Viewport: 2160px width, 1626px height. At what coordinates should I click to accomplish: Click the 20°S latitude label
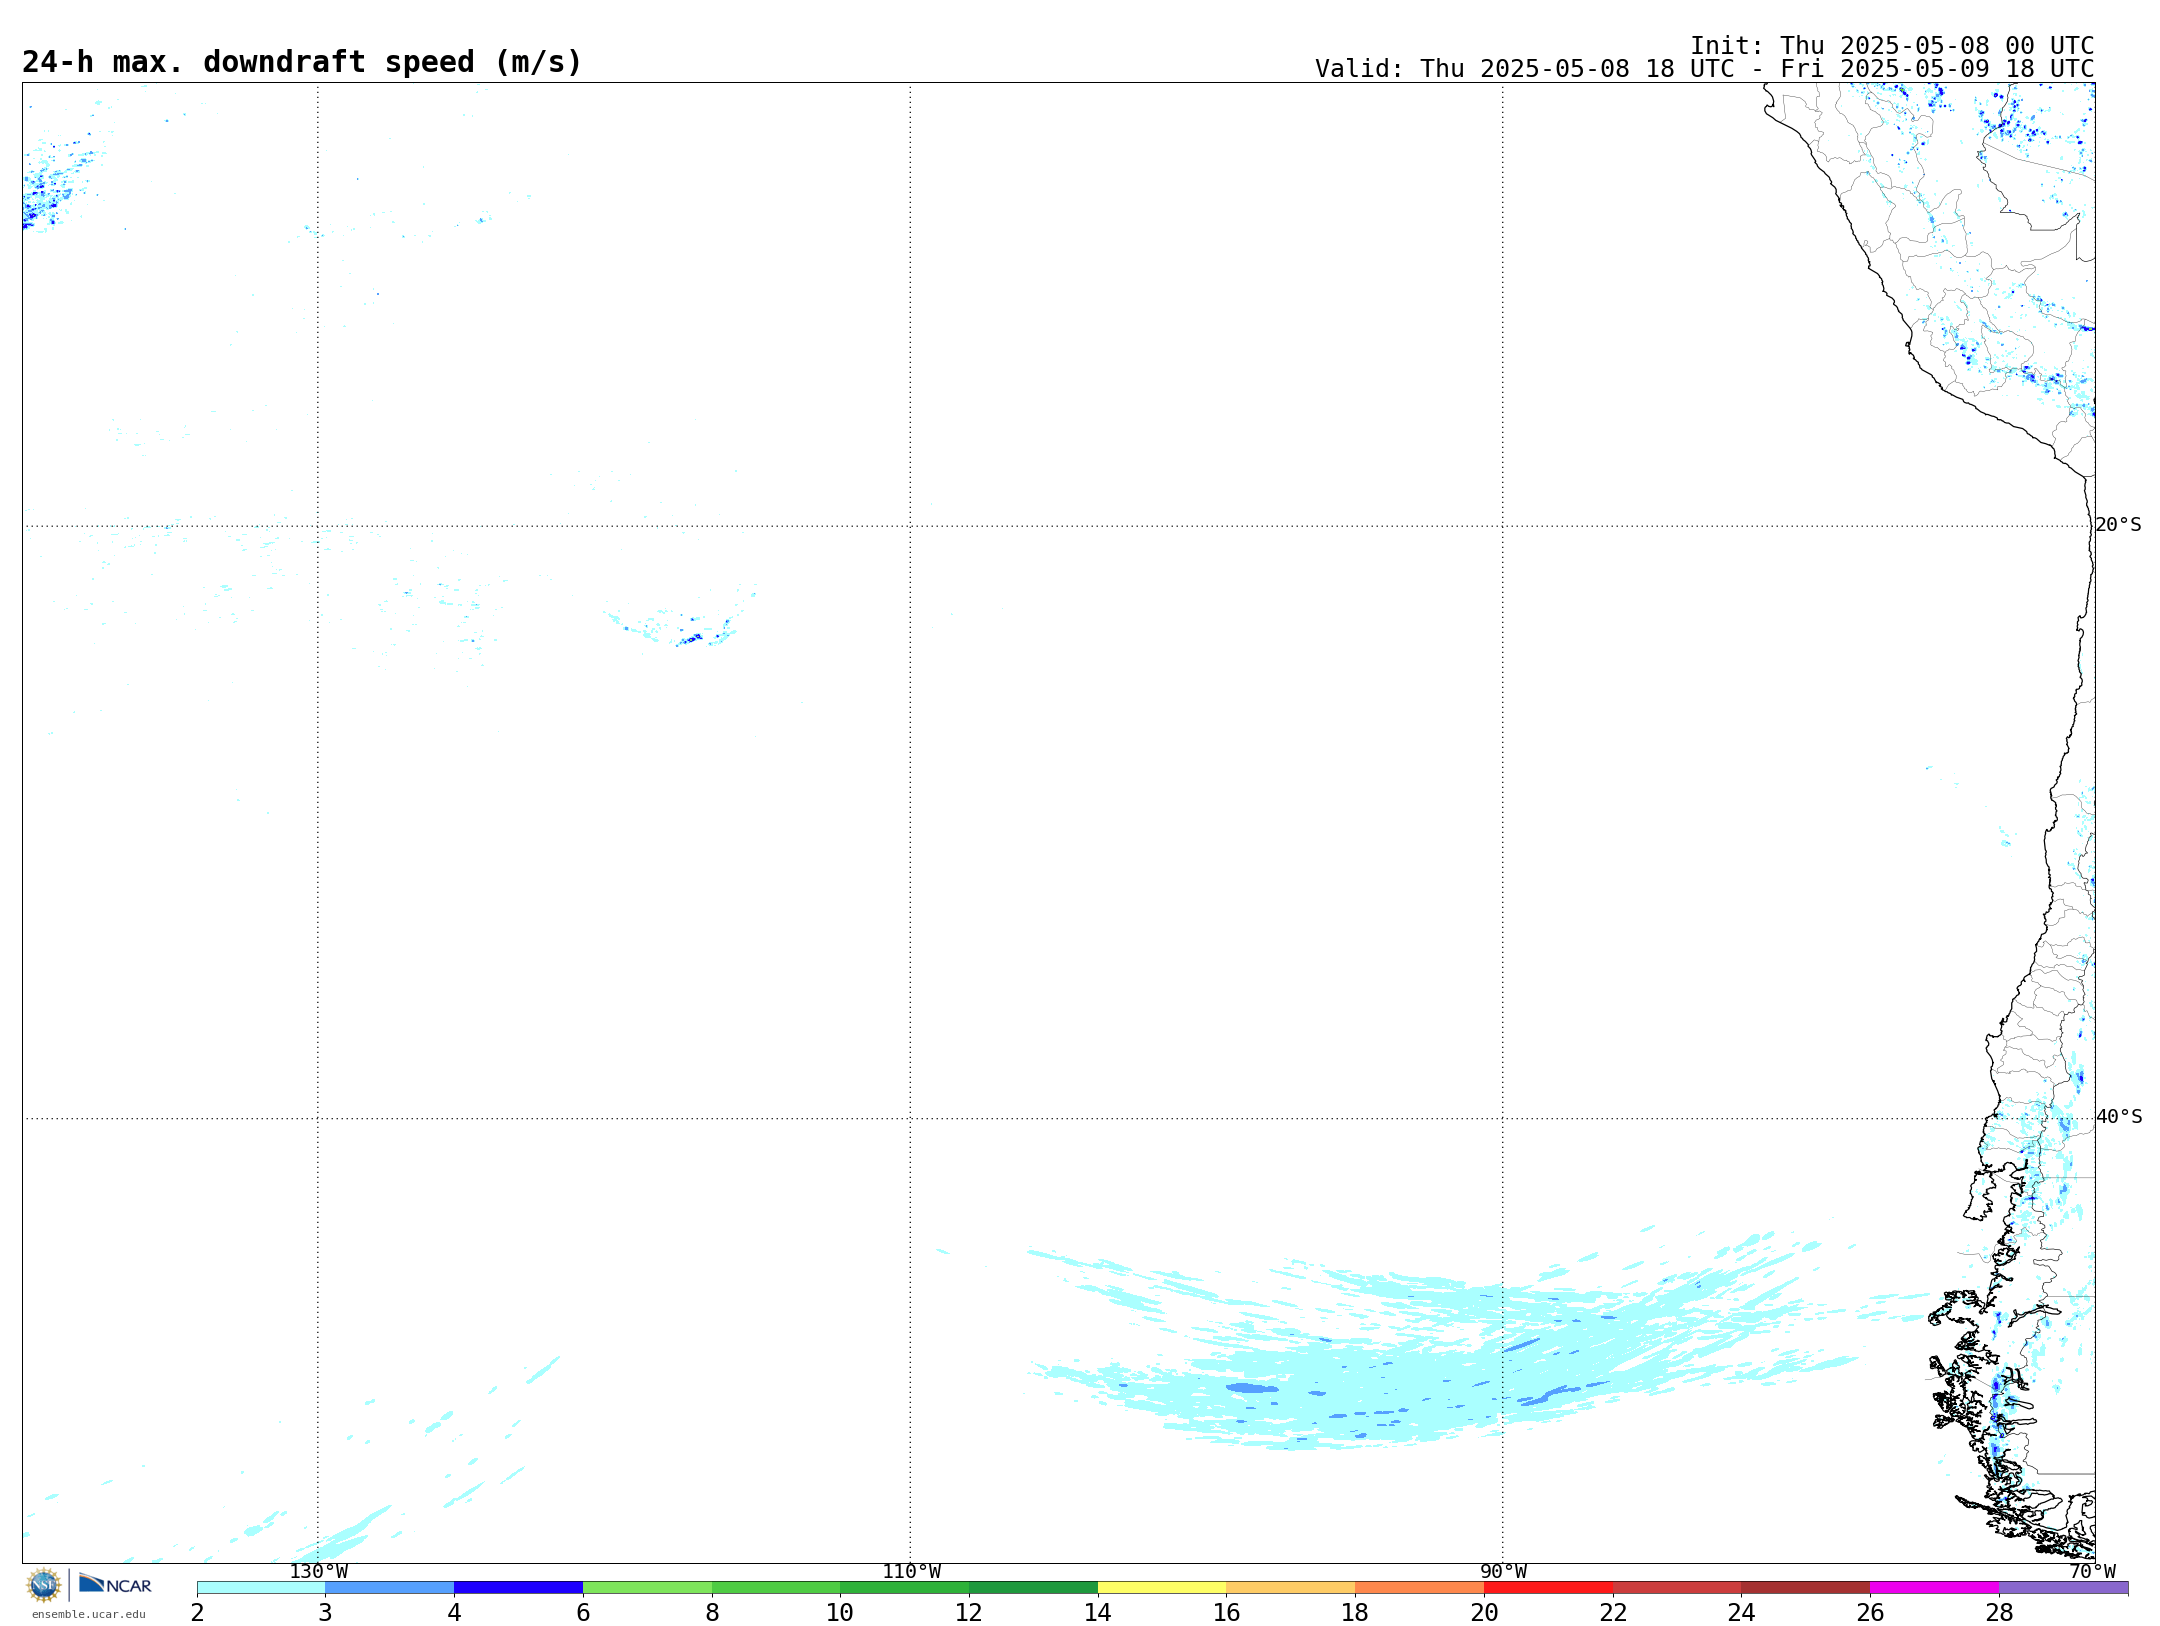2118,525
